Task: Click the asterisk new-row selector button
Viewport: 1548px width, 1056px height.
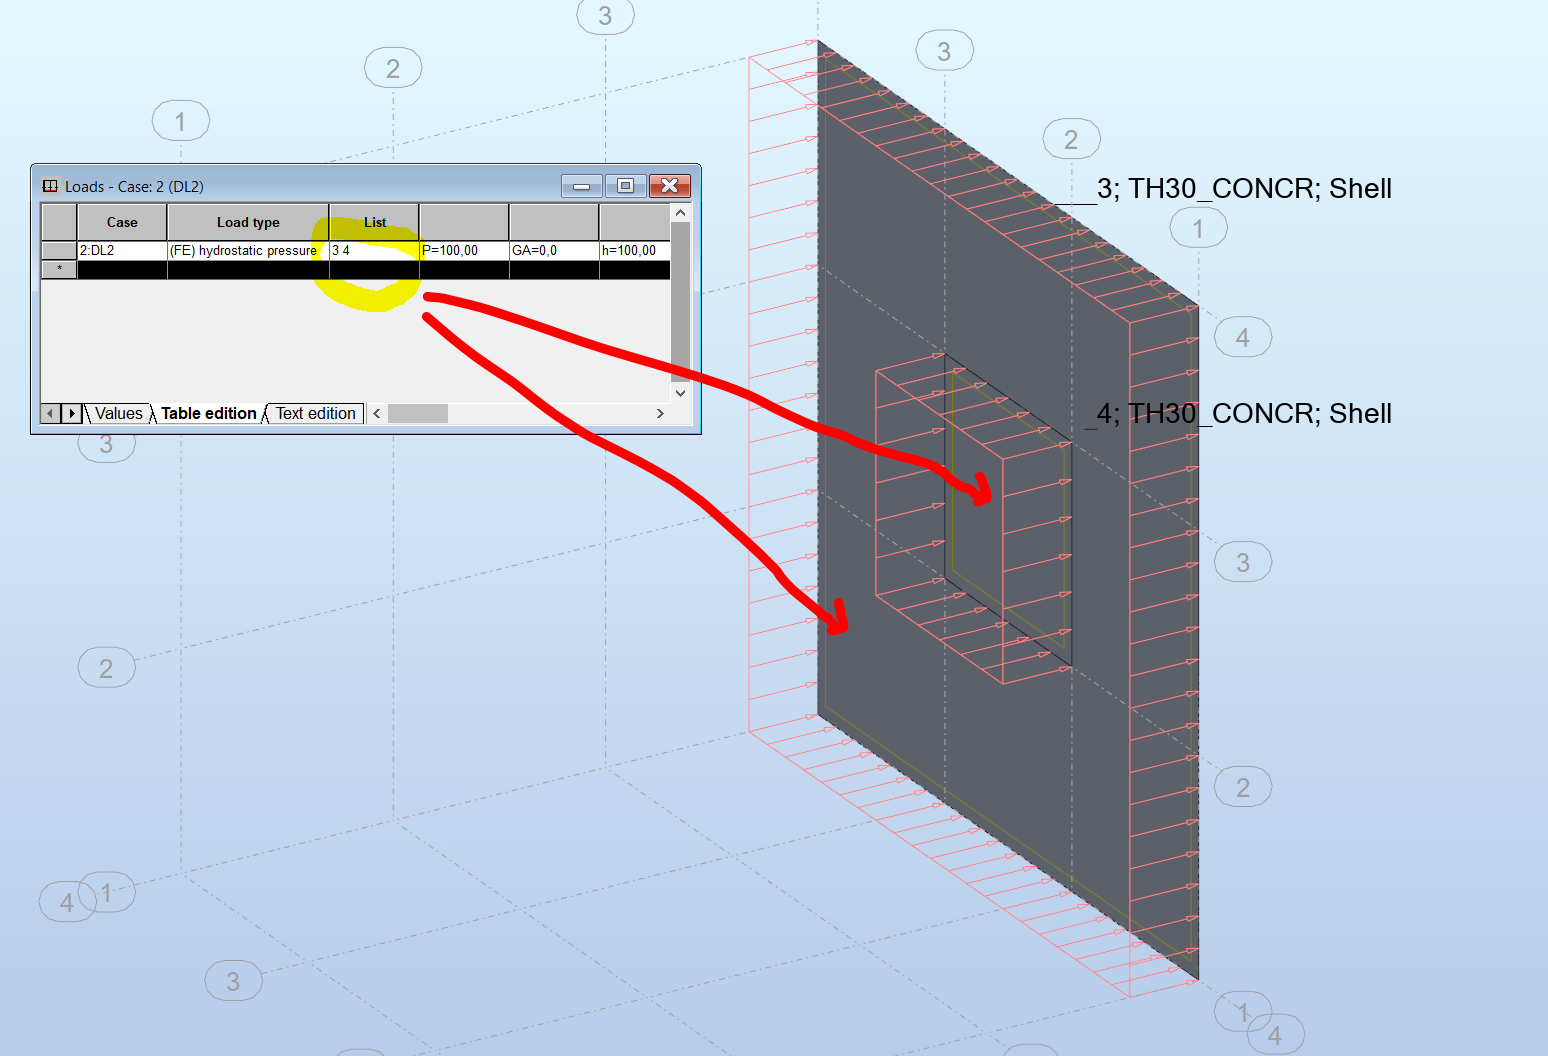Action: (x=58, y=268)
